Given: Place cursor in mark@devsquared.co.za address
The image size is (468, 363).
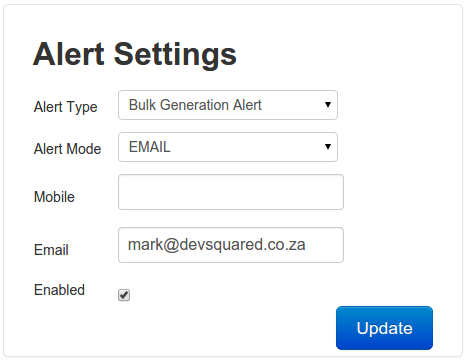Looking at the screenshot, I should pos(217,245).
